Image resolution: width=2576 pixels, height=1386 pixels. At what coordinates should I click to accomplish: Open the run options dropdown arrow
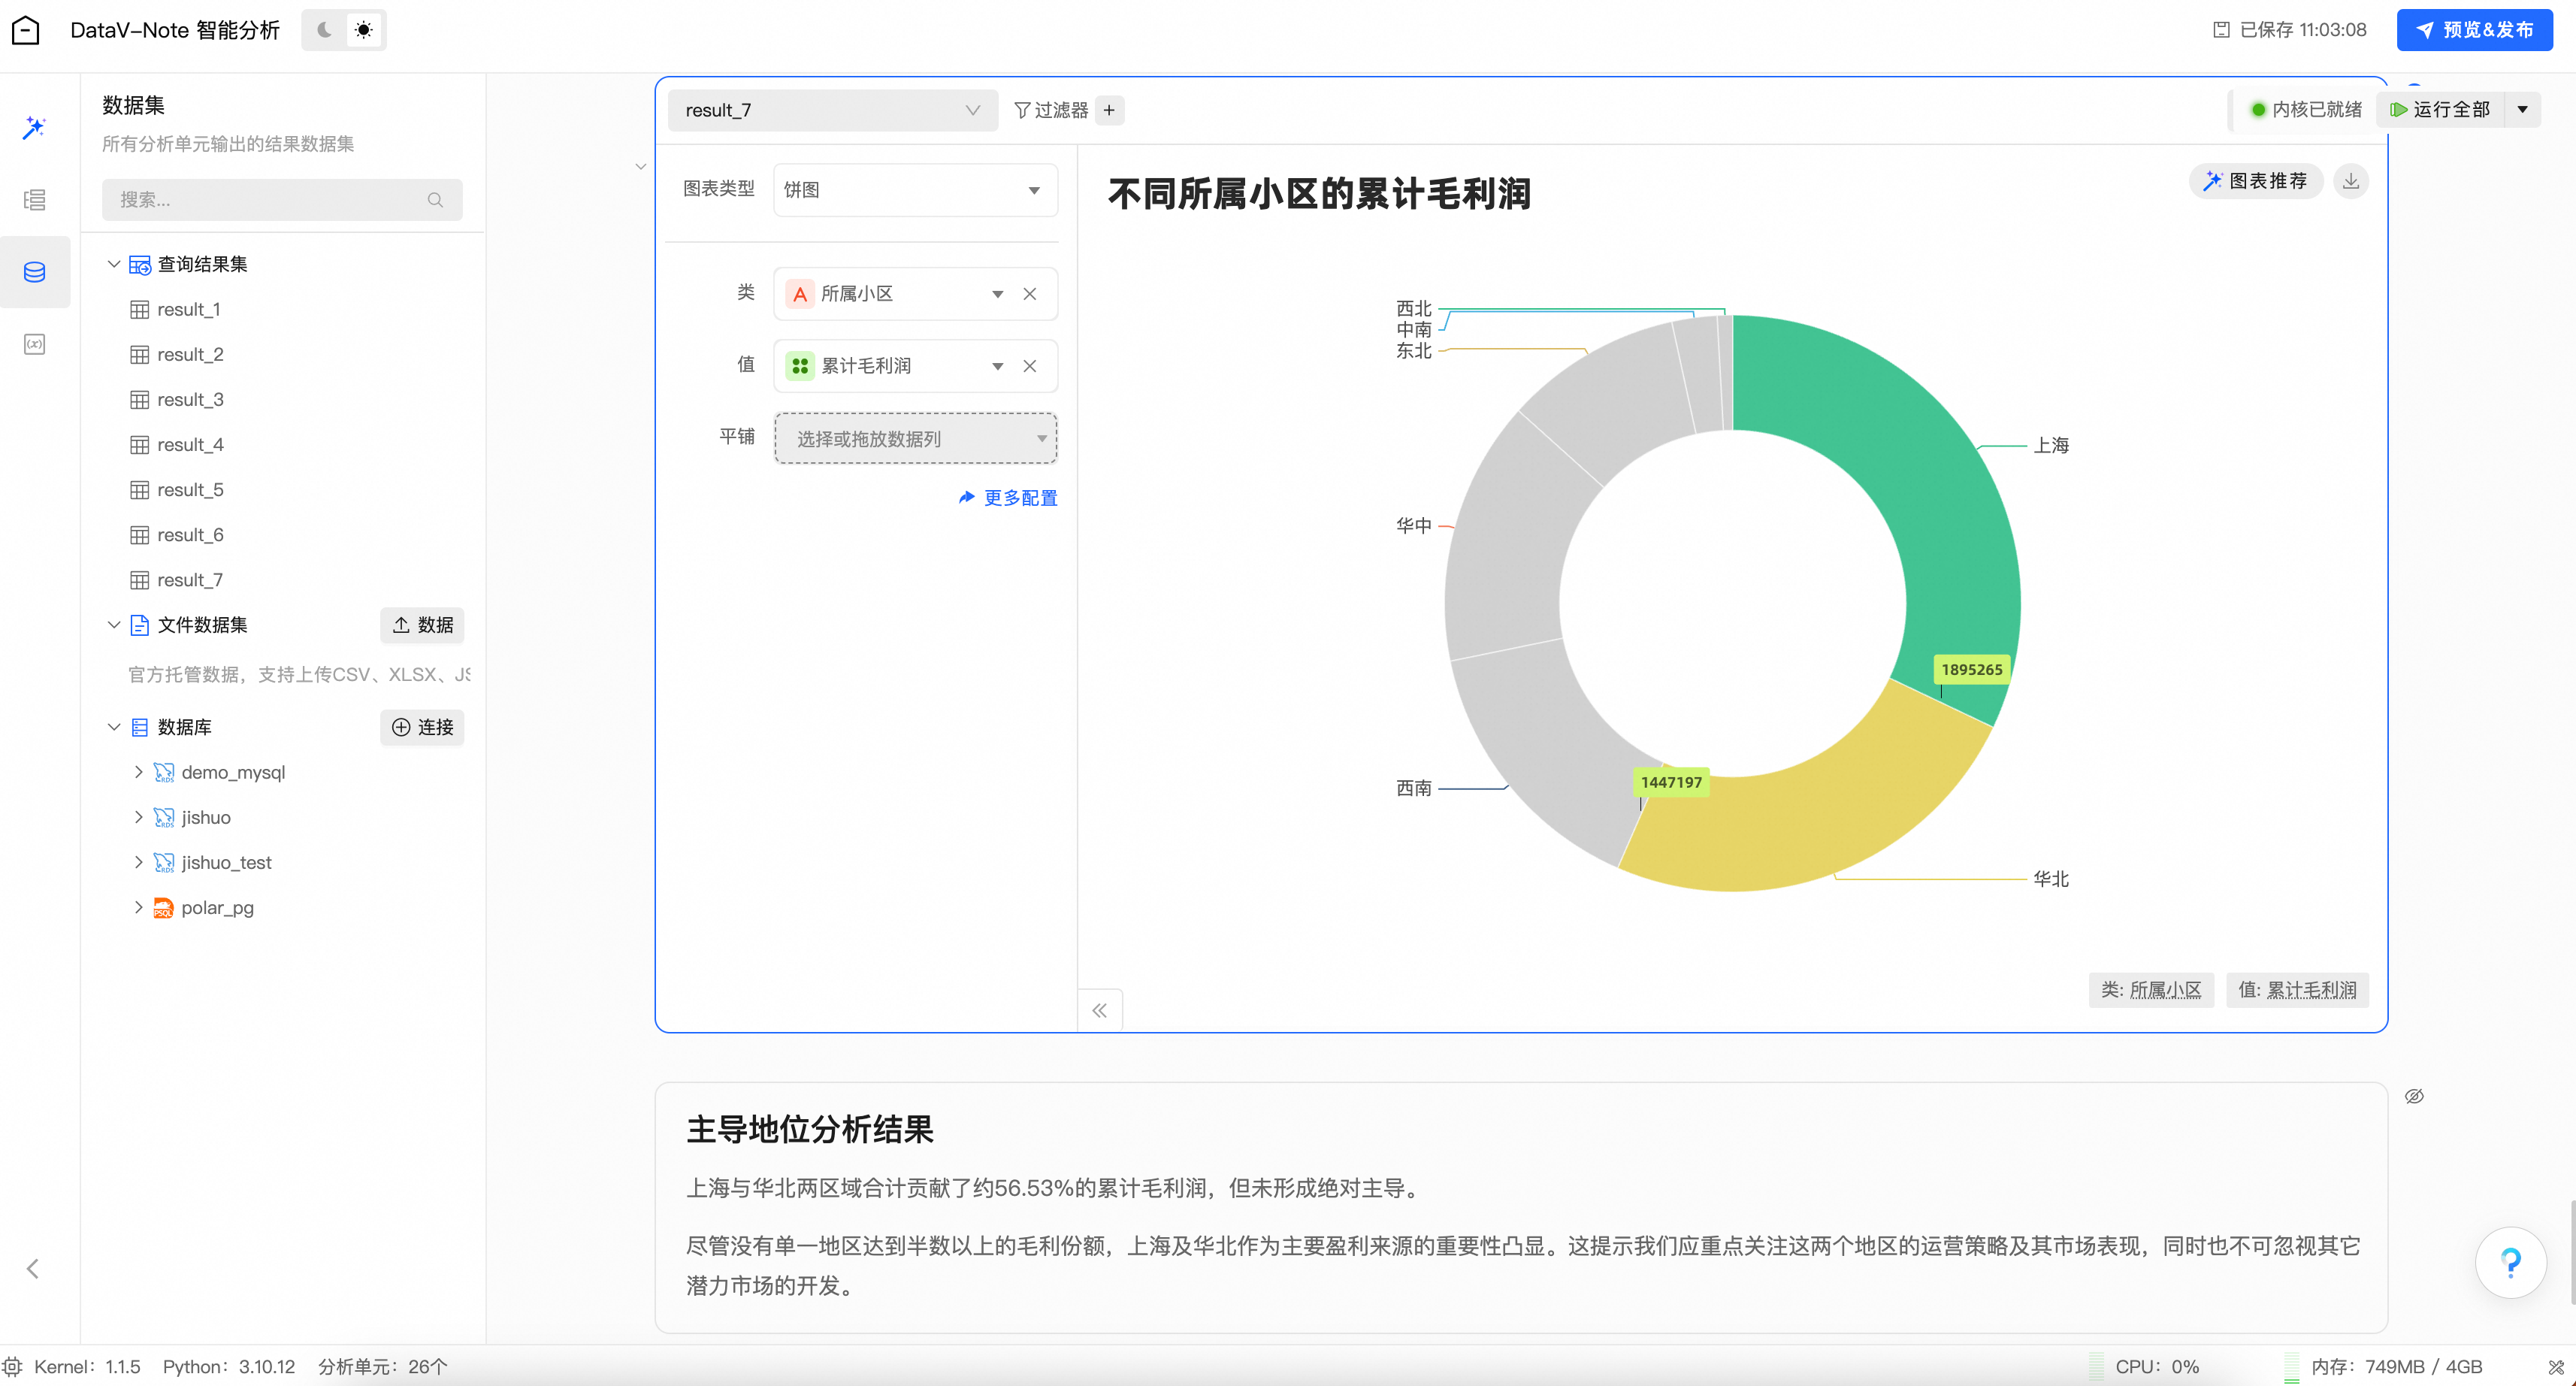pos(2523,110)
